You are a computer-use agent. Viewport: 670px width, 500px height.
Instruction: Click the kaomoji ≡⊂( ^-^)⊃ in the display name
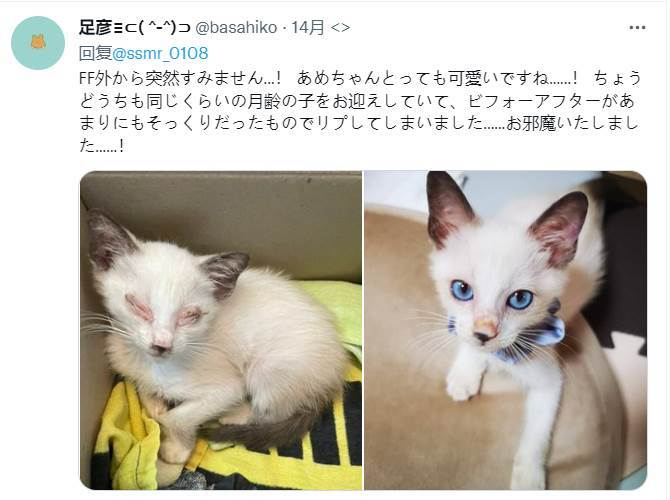point(152,28)
